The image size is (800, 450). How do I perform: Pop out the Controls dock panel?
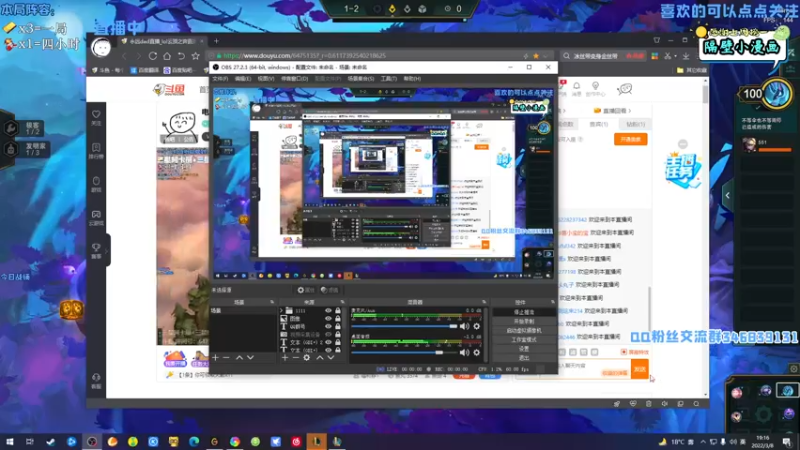(x=553, y=302)
